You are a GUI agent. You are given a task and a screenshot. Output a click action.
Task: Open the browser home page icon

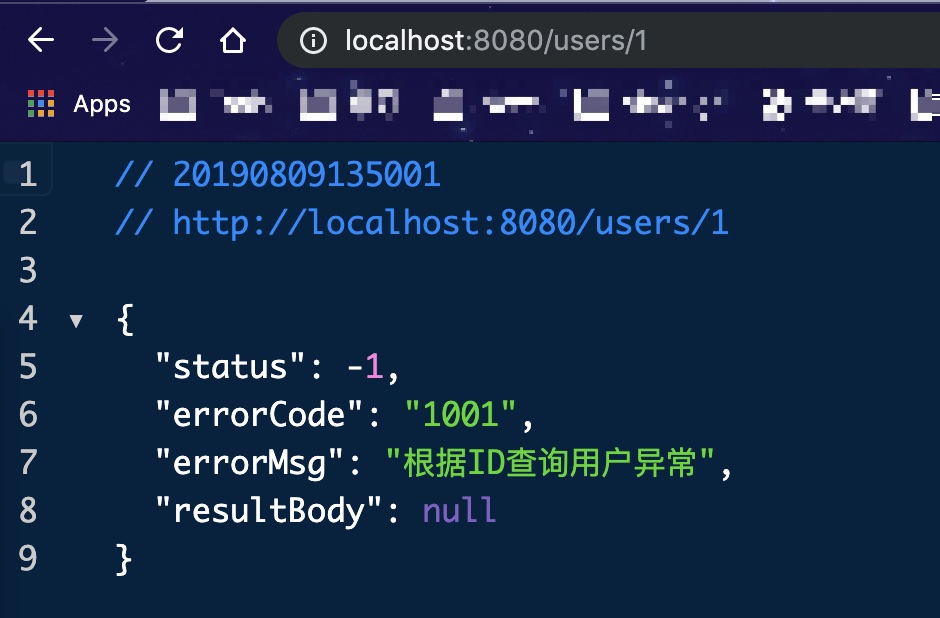point(232,40)
